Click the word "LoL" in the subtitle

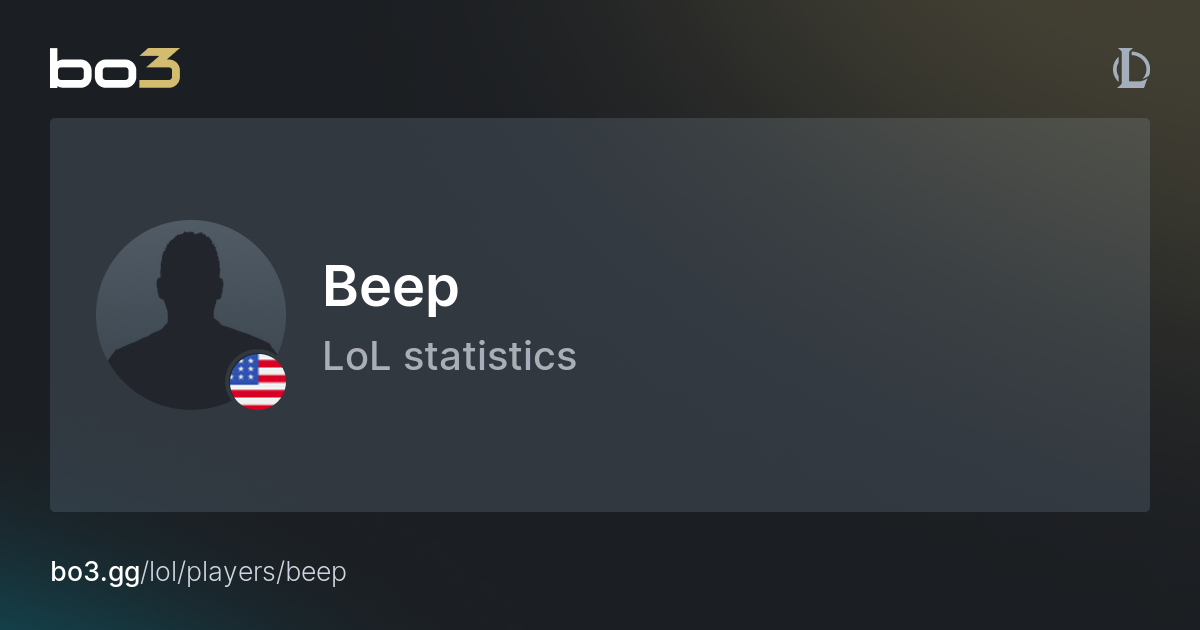pyautogui.click(x=357, y=356)
